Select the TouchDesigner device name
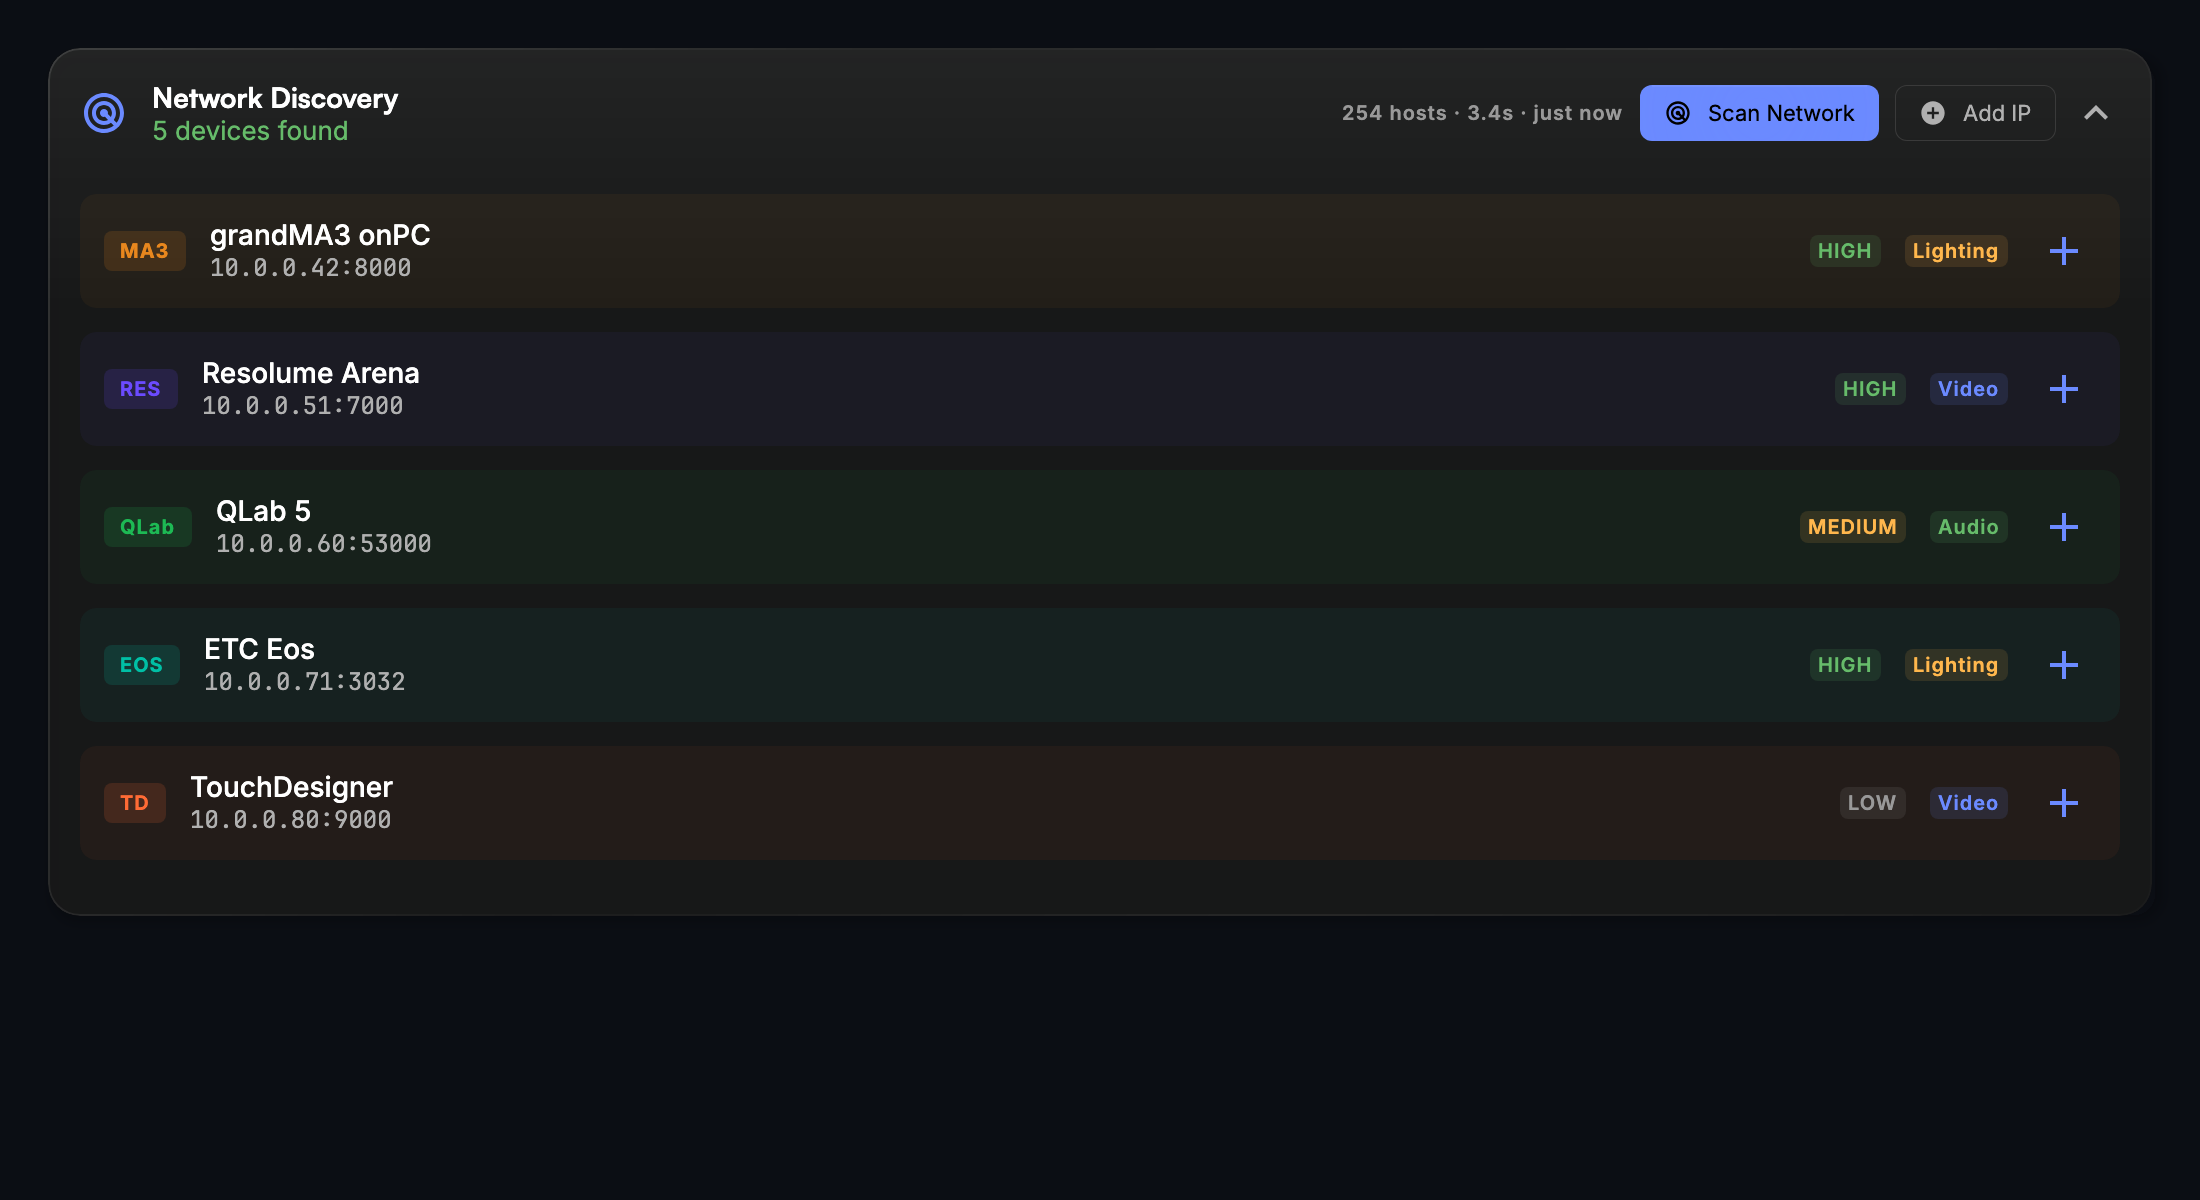Viewport: 2200px width, 1200px height. click(x=292, y=787)
